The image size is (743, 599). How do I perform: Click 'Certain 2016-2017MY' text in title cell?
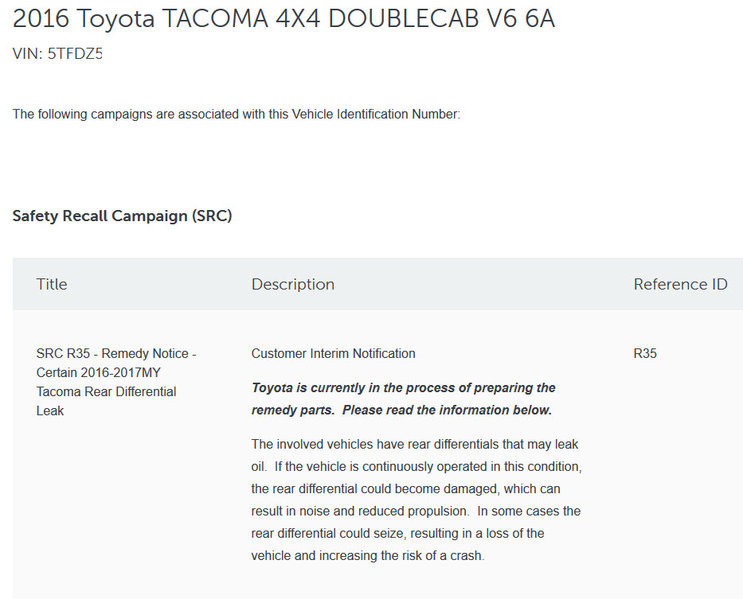98,372
